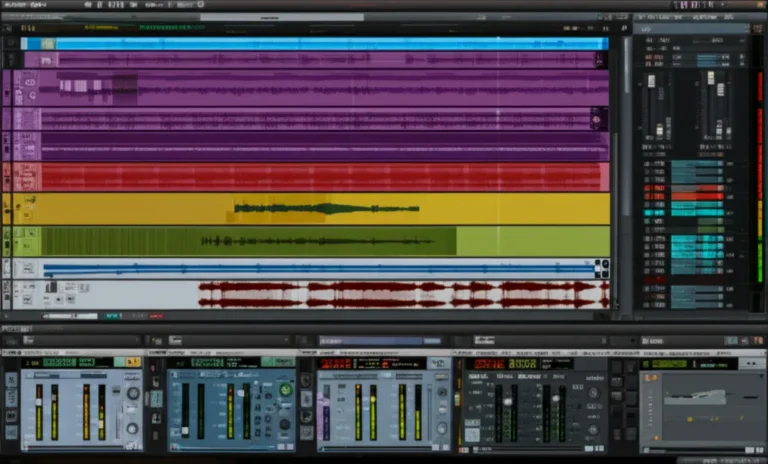The width and height of the screenshot is (768, 464).
Task: Click the right channel fader in the mixer panel
Action: pyautogui.click(x=711, y=77)
